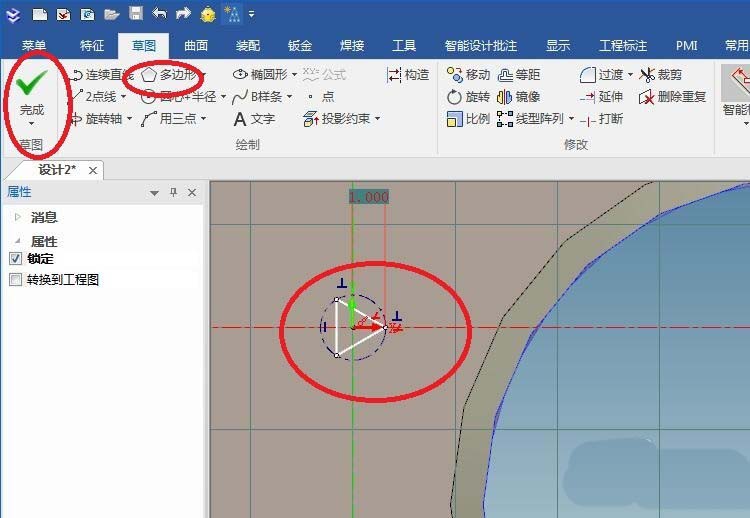Viewport: 750px width, 518px height.
Task: Click the 线型阵列 linear pattern tool
Action: point(530,119)
